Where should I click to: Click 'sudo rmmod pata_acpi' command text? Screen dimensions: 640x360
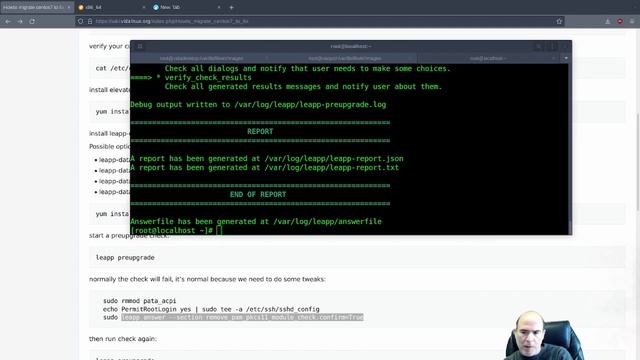click(140, 301)
